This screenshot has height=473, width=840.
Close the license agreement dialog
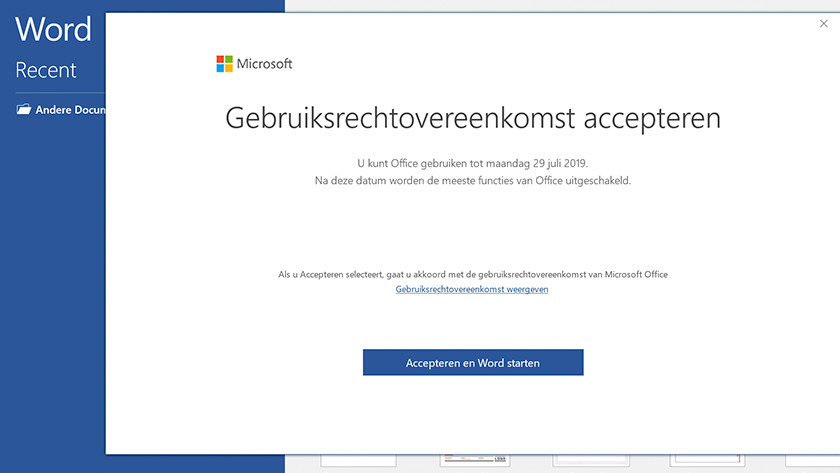pos(823,23)
